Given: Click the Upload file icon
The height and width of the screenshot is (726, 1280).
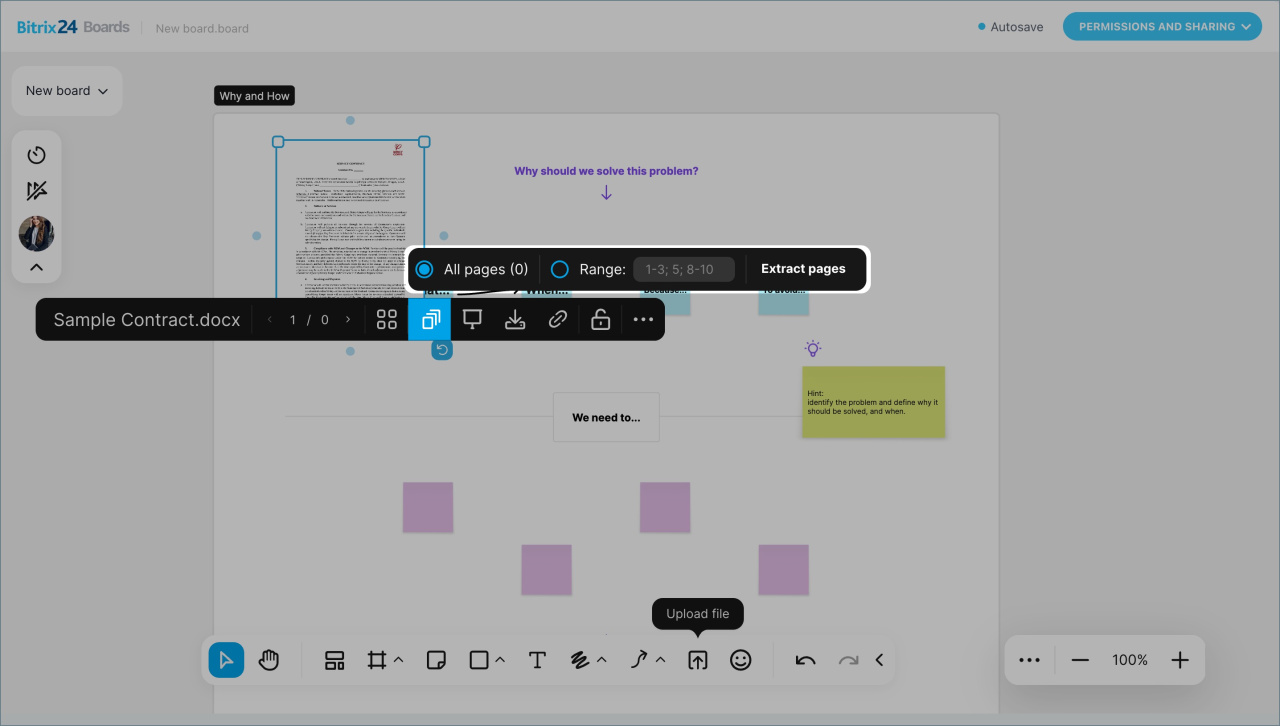Looking at the screenshot, I should (698, 660).
